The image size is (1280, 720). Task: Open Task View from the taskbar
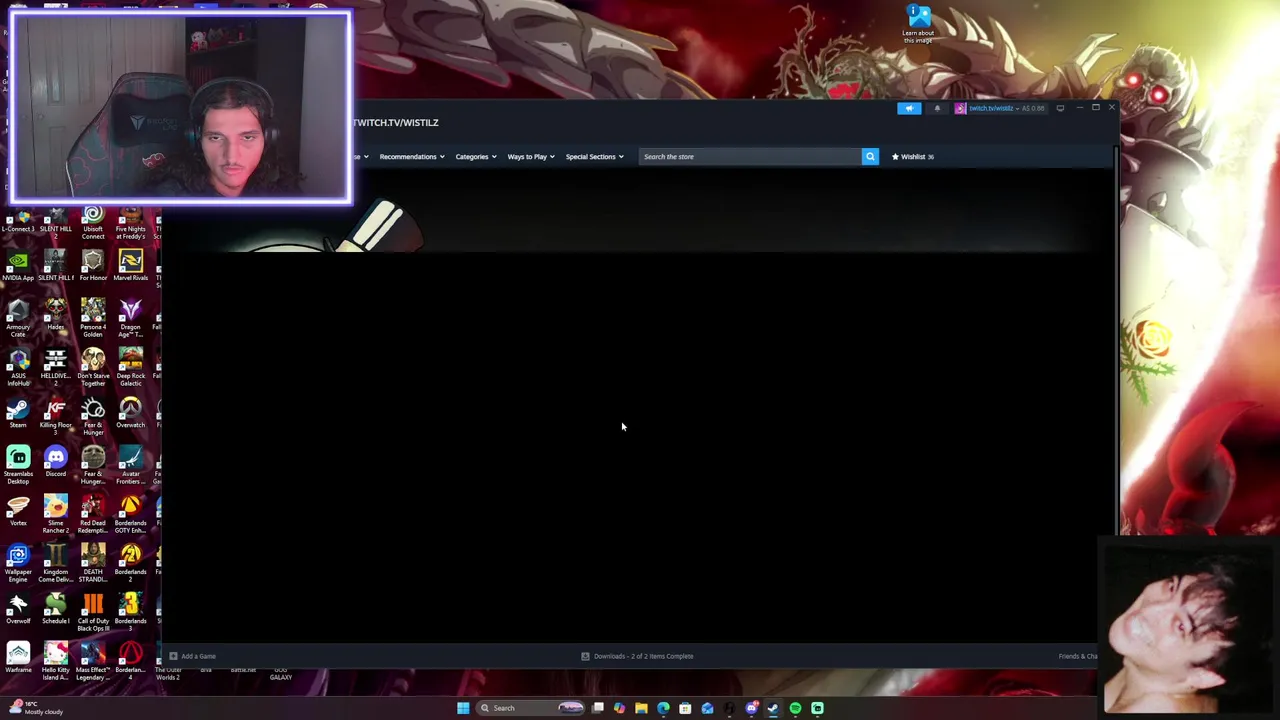(597, 708)
